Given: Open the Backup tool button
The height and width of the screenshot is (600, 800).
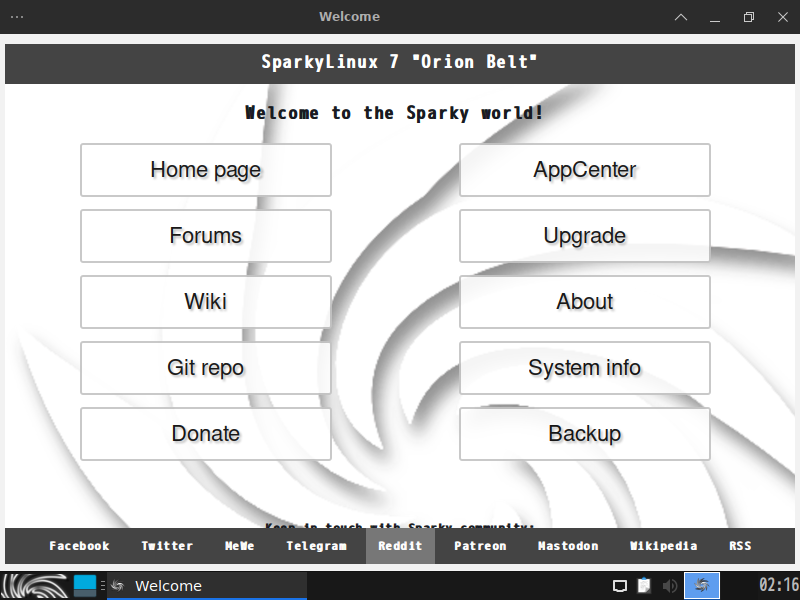Looking at the screenshot, I should pos(585,434).
